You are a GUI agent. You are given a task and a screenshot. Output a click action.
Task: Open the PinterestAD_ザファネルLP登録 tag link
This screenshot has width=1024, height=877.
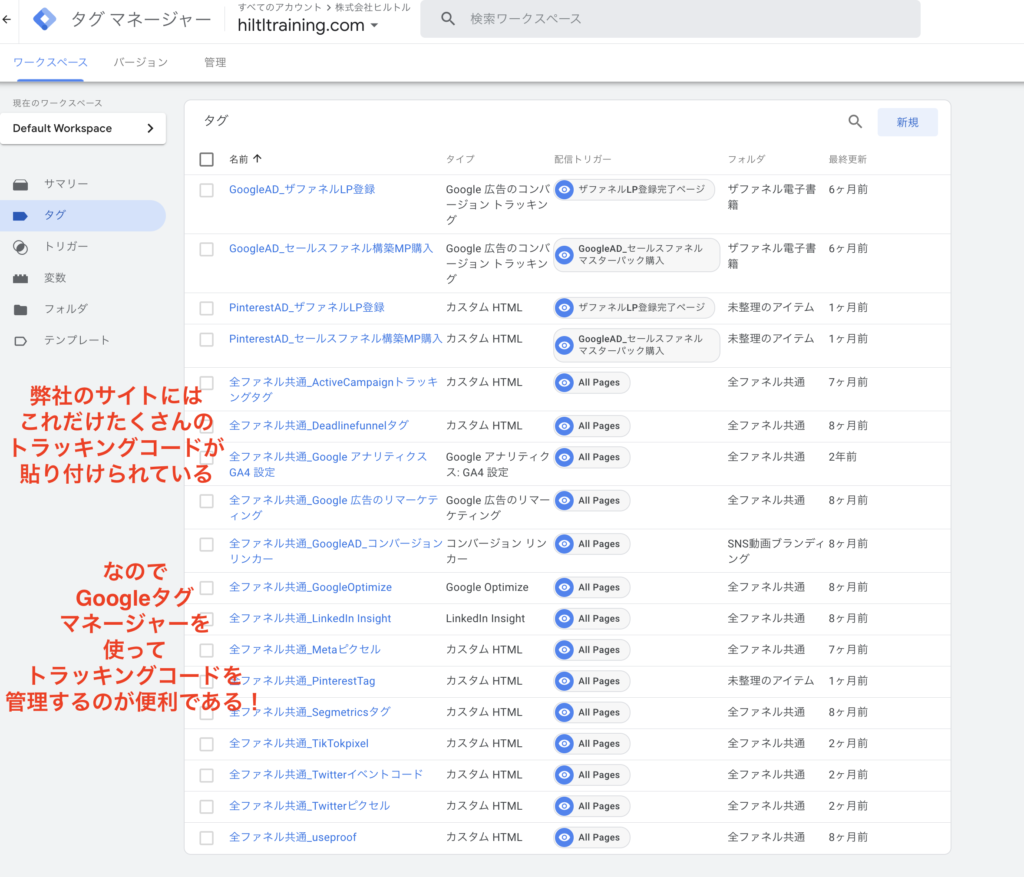(306, 308)
